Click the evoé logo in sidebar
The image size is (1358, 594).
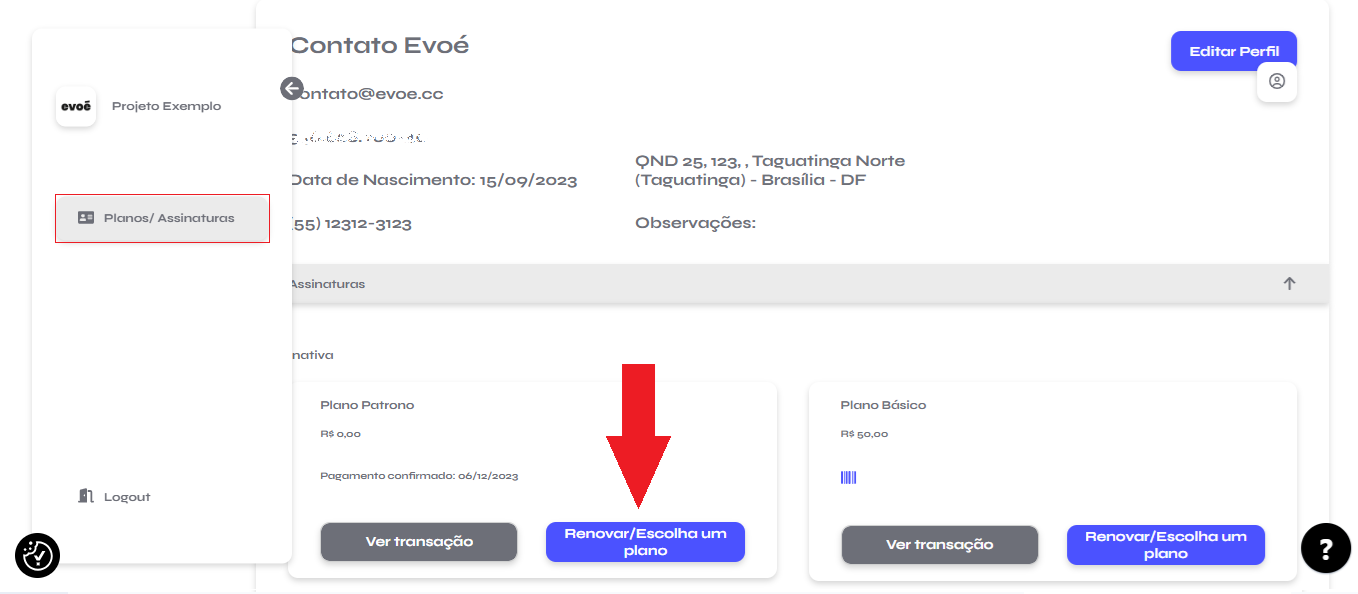pyautogui.click(x=76, y=106)
